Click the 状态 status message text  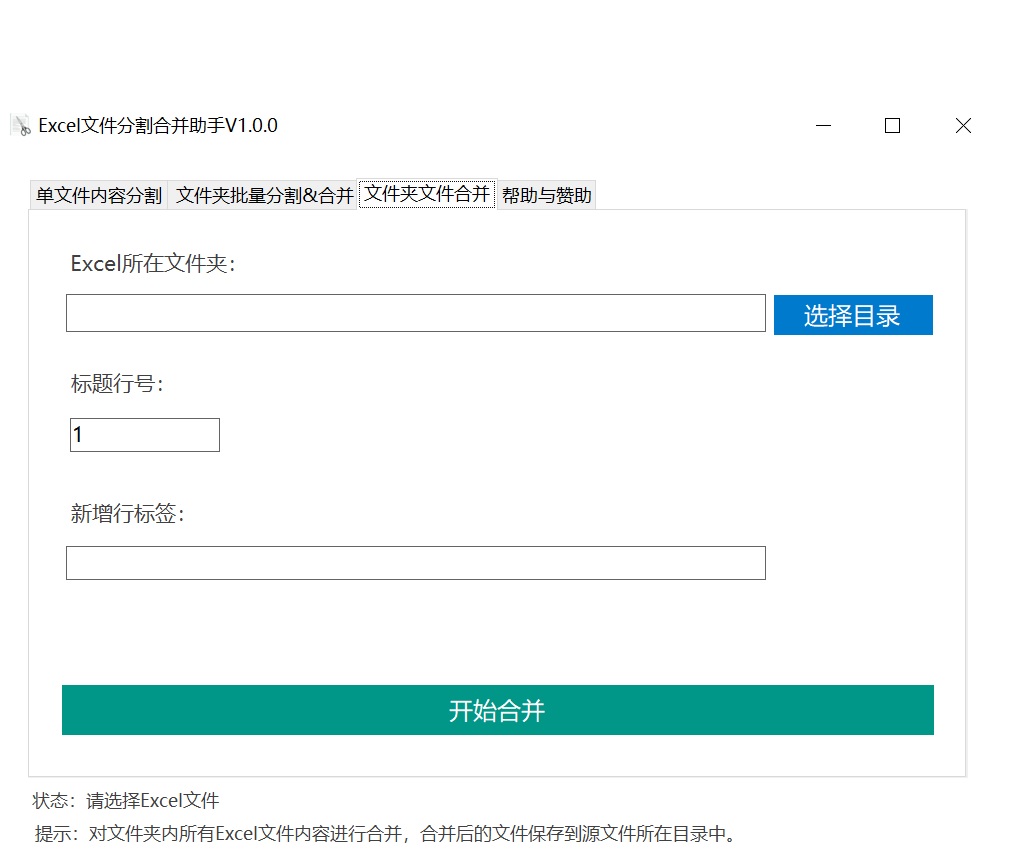coord(126,800)
